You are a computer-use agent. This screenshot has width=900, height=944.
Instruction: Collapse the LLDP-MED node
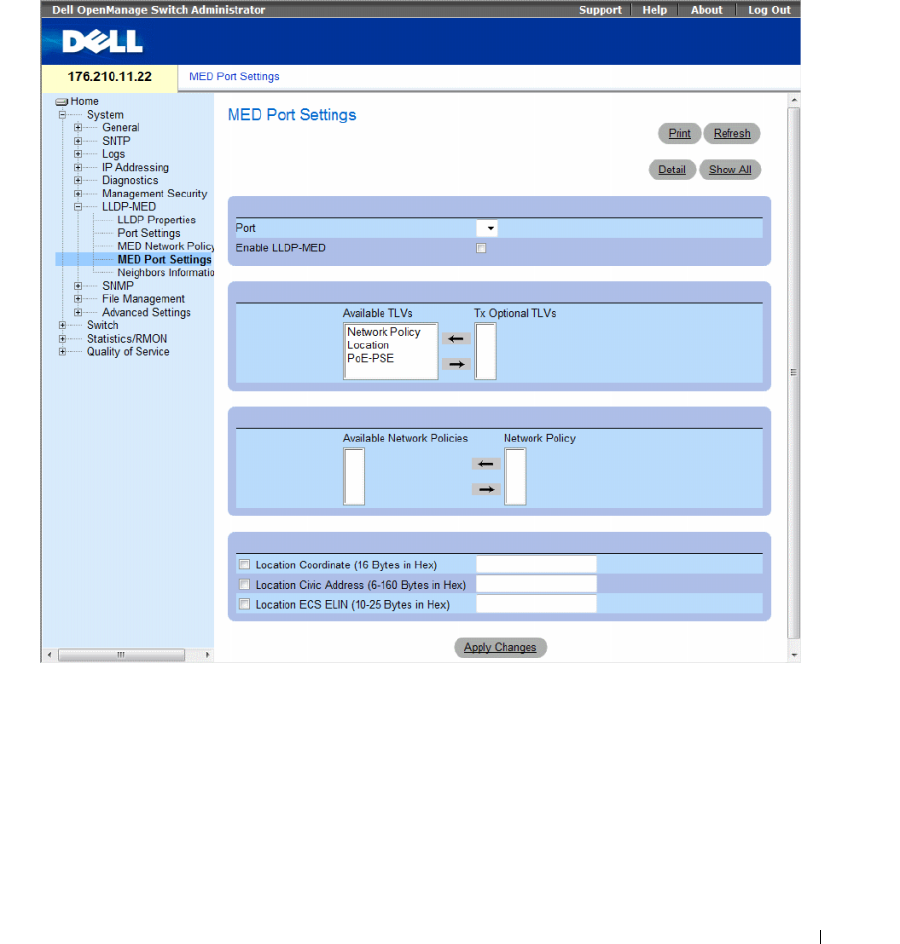click(78, 207)
